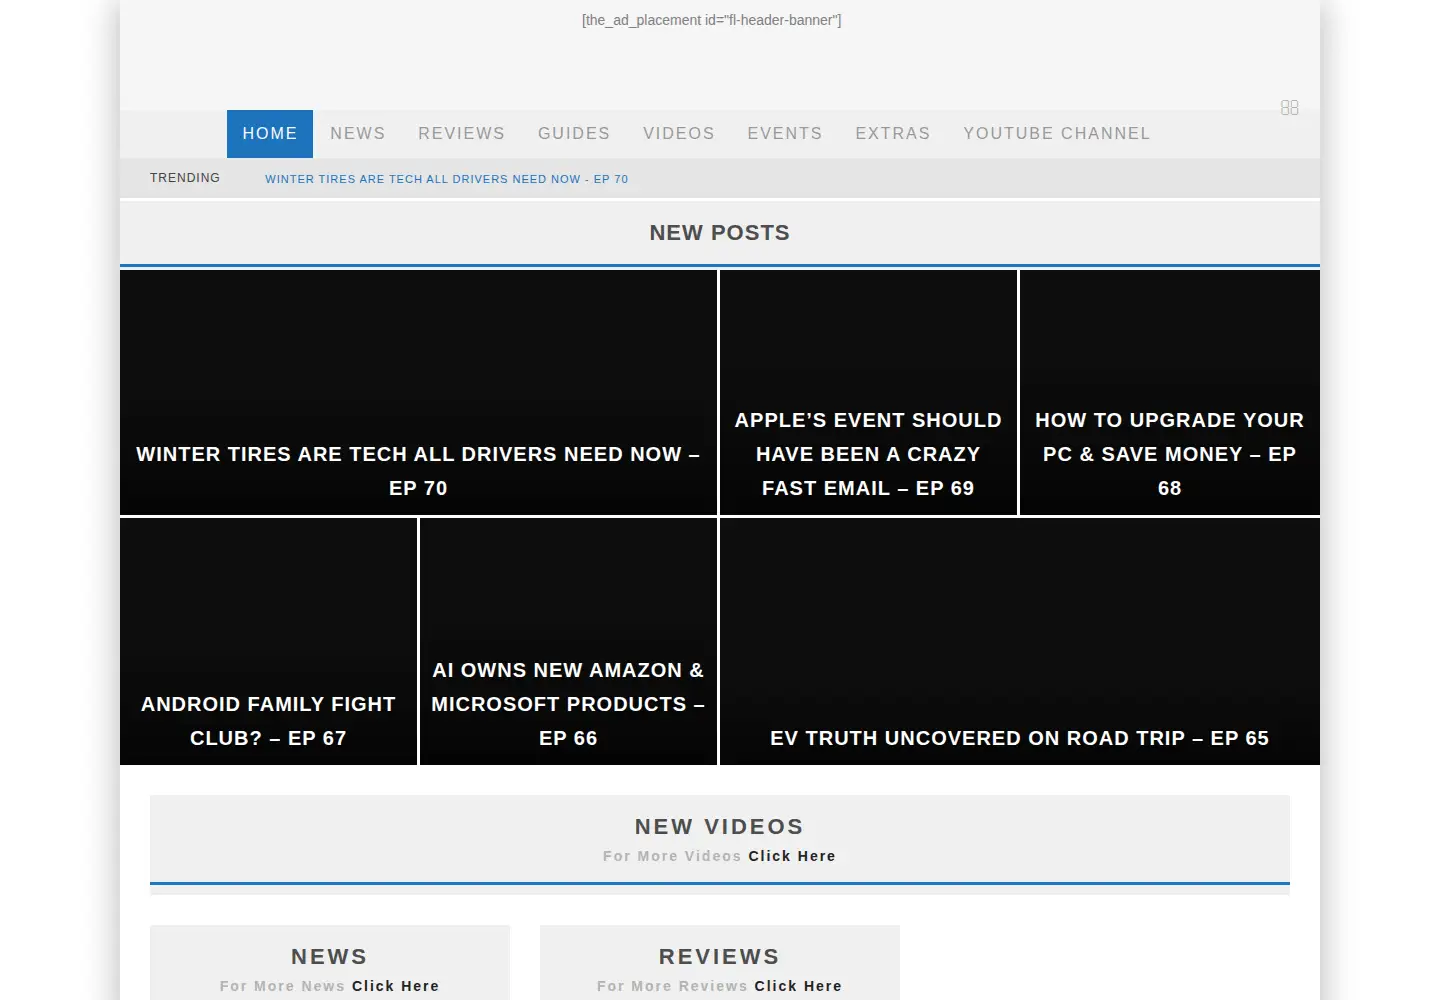The height and width of the screenshot is (1000, 1440).
Task: Click Here link under New Videos
Action: 792,856
